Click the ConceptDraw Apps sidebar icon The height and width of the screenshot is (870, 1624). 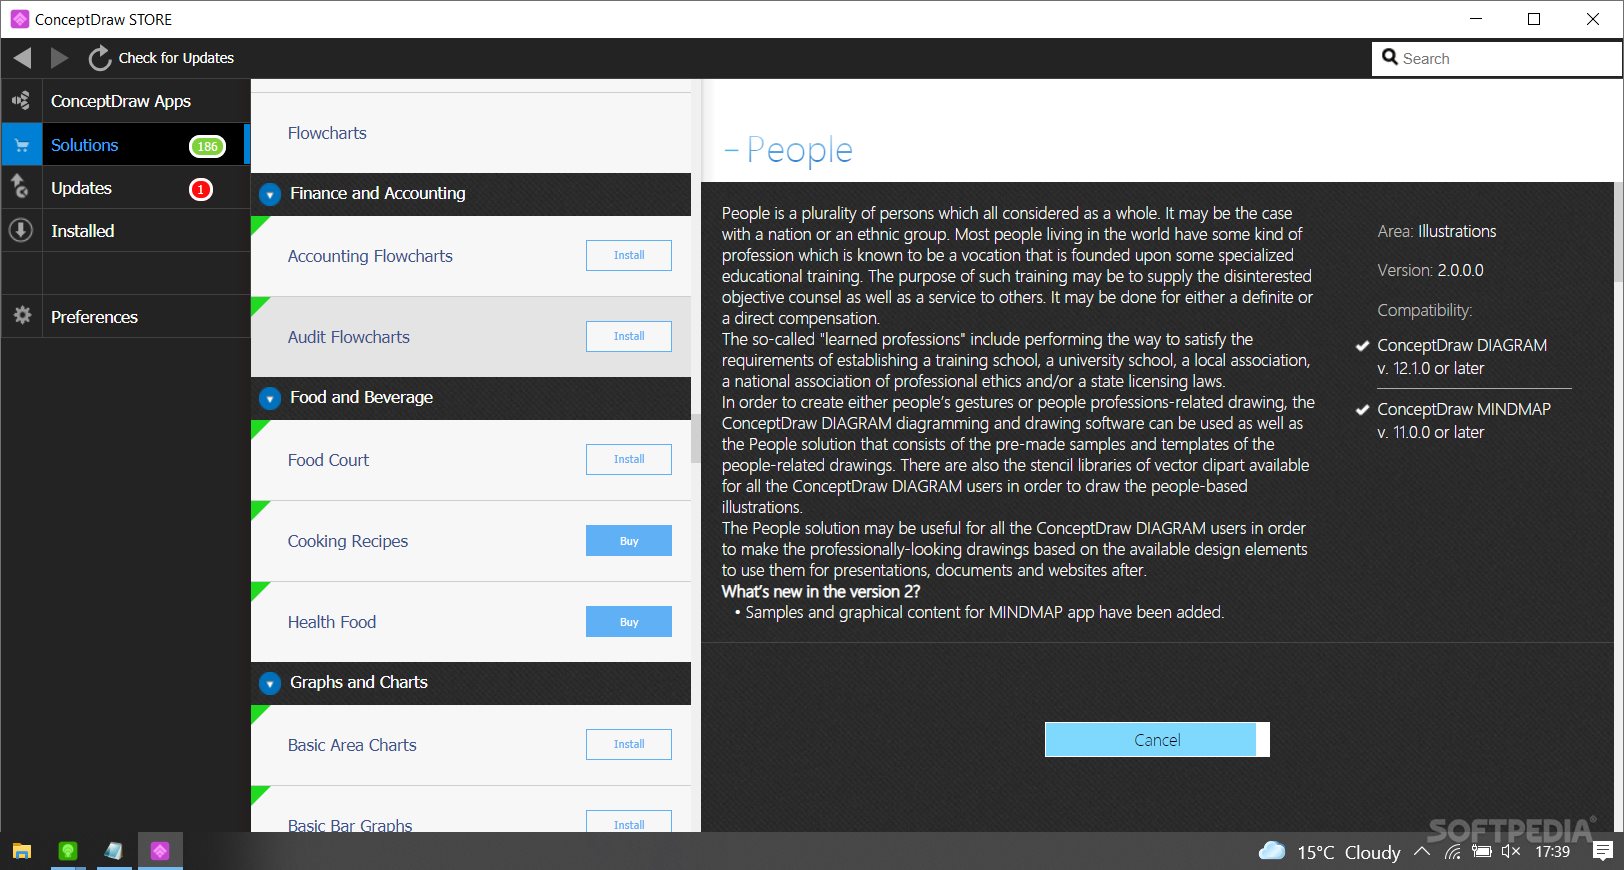(x=21, y=101)
